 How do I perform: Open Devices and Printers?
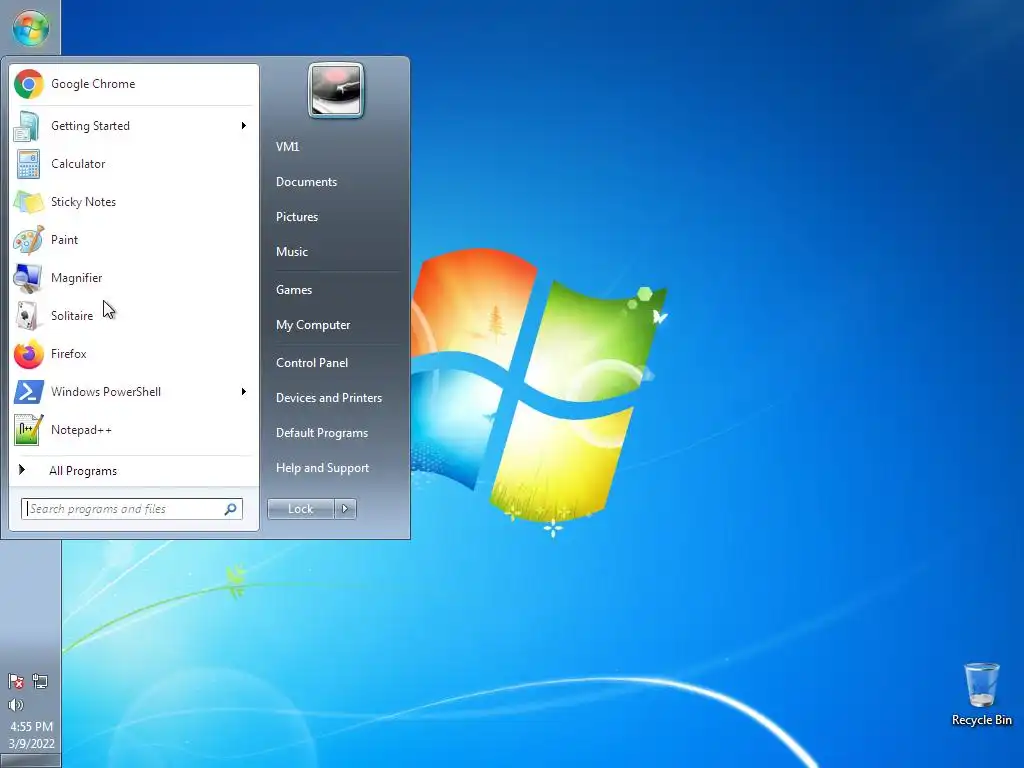point(328,398)
